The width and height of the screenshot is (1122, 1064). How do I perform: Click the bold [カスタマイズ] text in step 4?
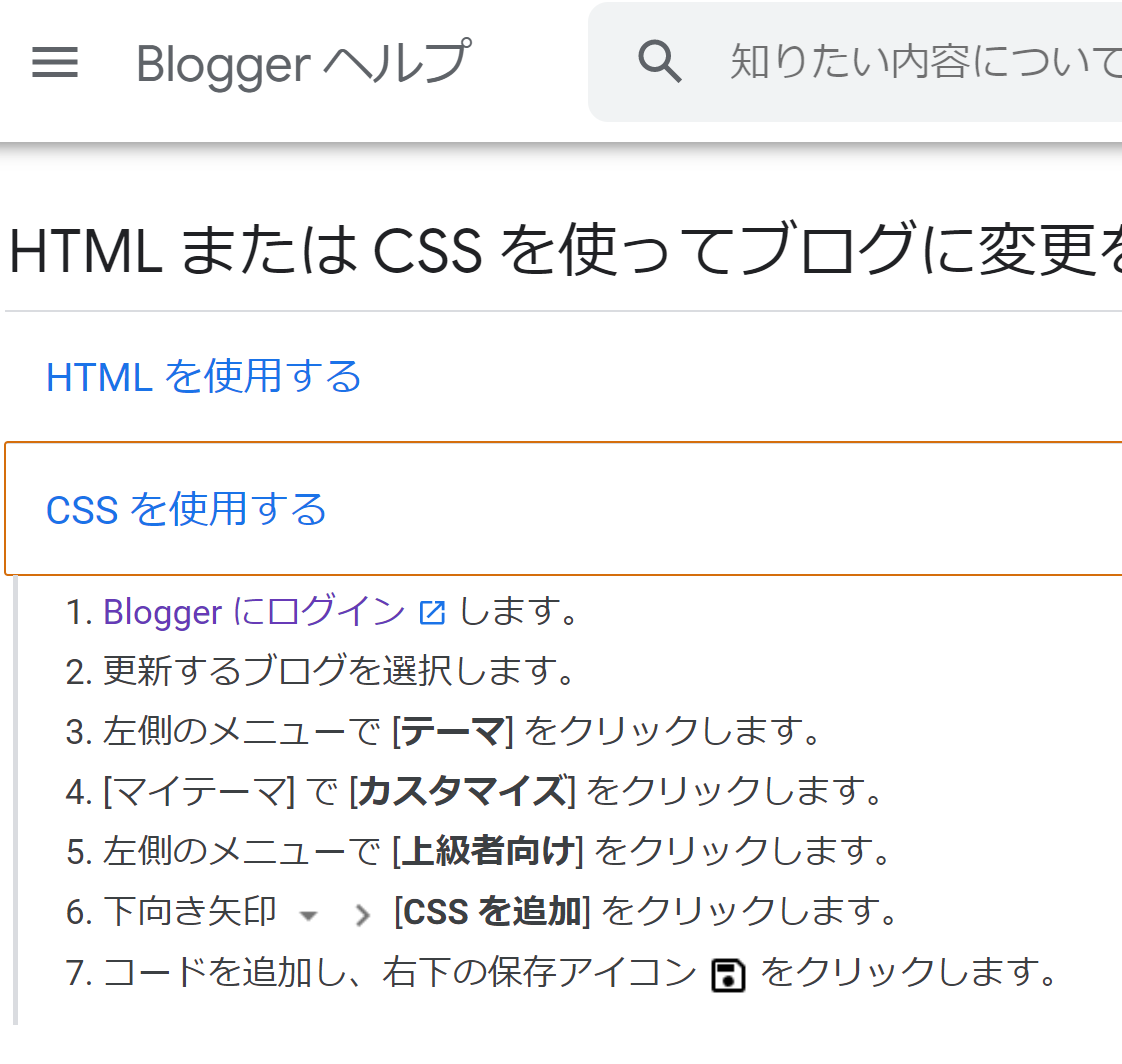click(462, 792)
